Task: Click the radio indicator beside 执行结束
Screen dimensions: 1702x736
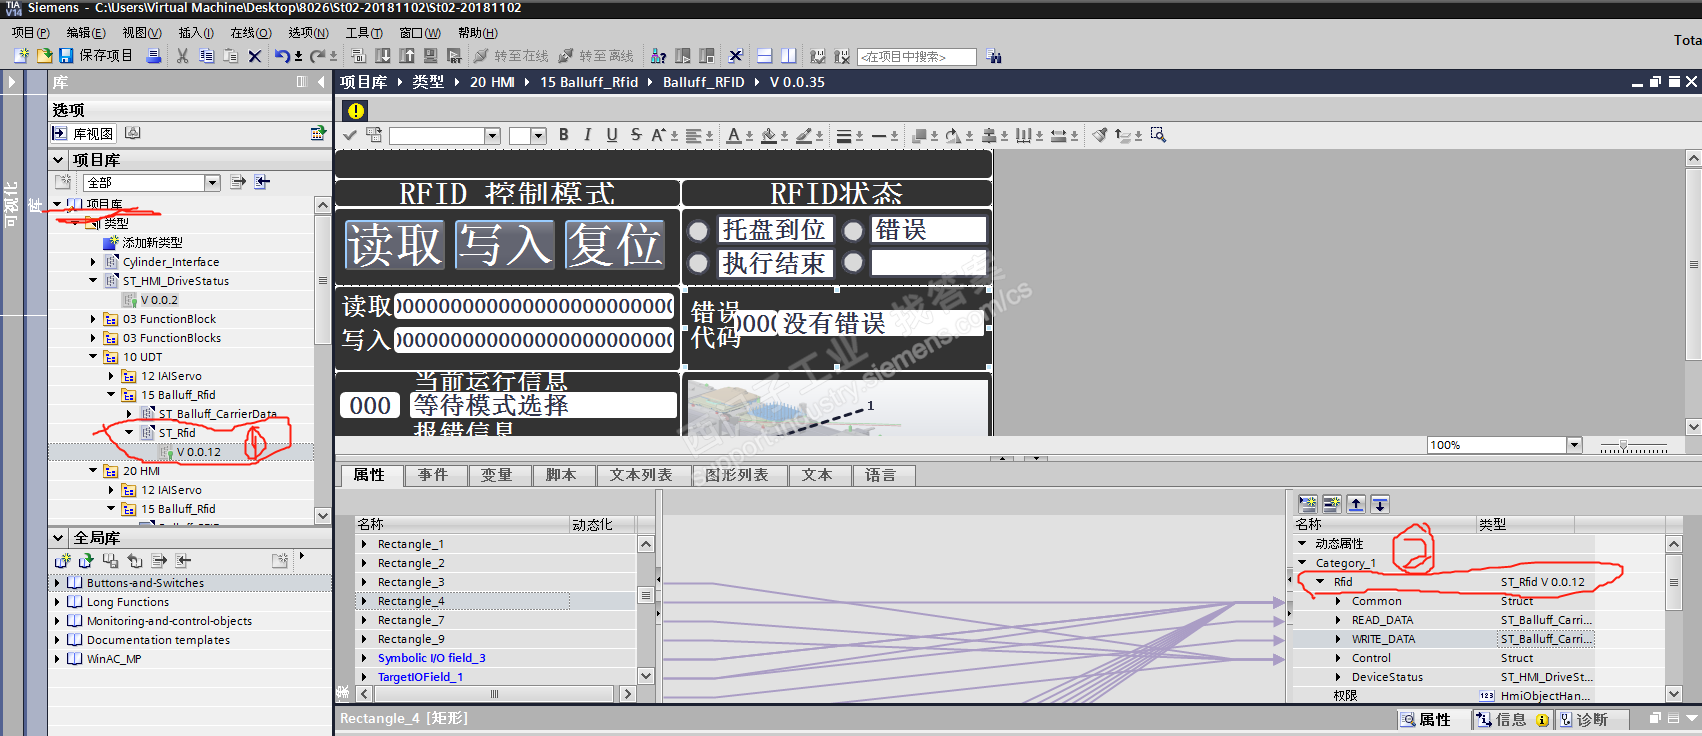Action: click(699, 263)
